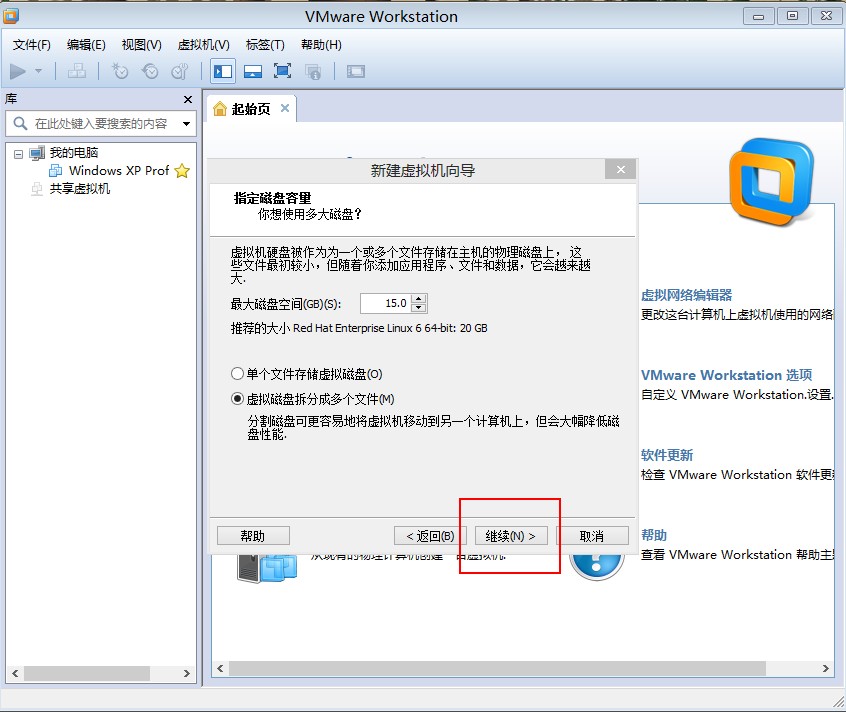Select 共享虚拟机 in the library
This screenshot has height=712, width=846.
pos(80,189)
